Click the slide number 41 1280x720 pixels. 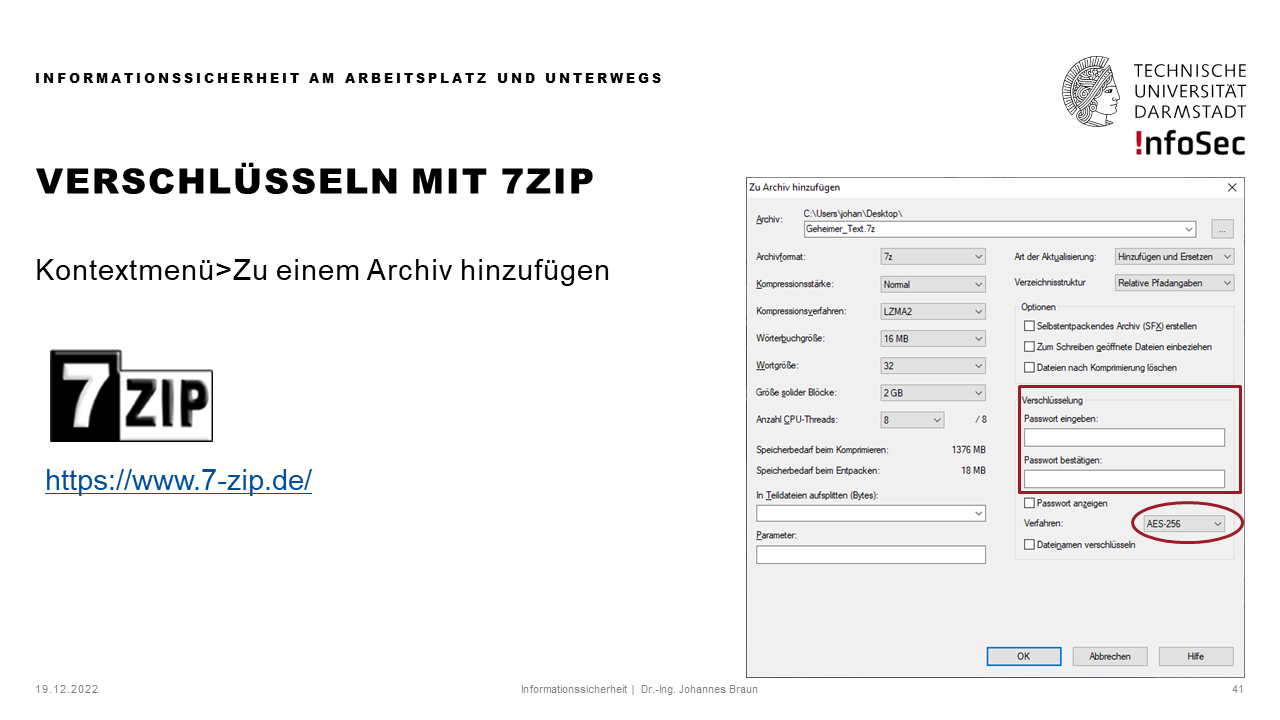[x=1238, y=689]
